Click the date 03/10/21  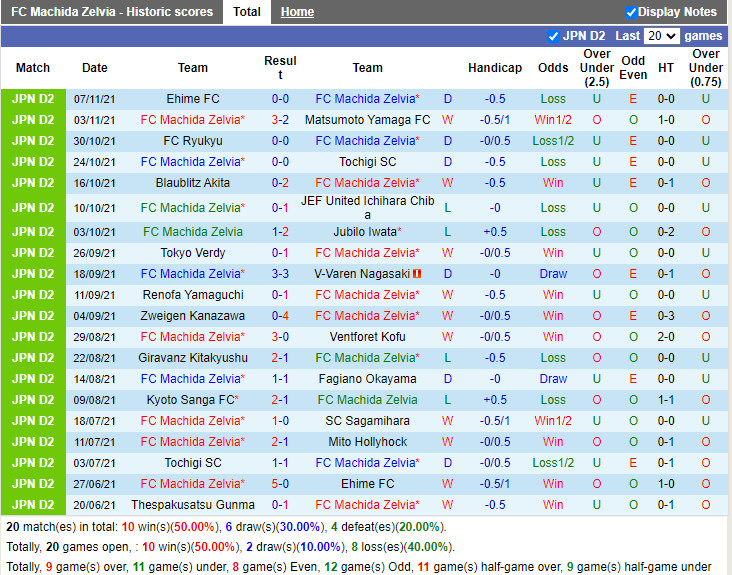click(94, 232)
